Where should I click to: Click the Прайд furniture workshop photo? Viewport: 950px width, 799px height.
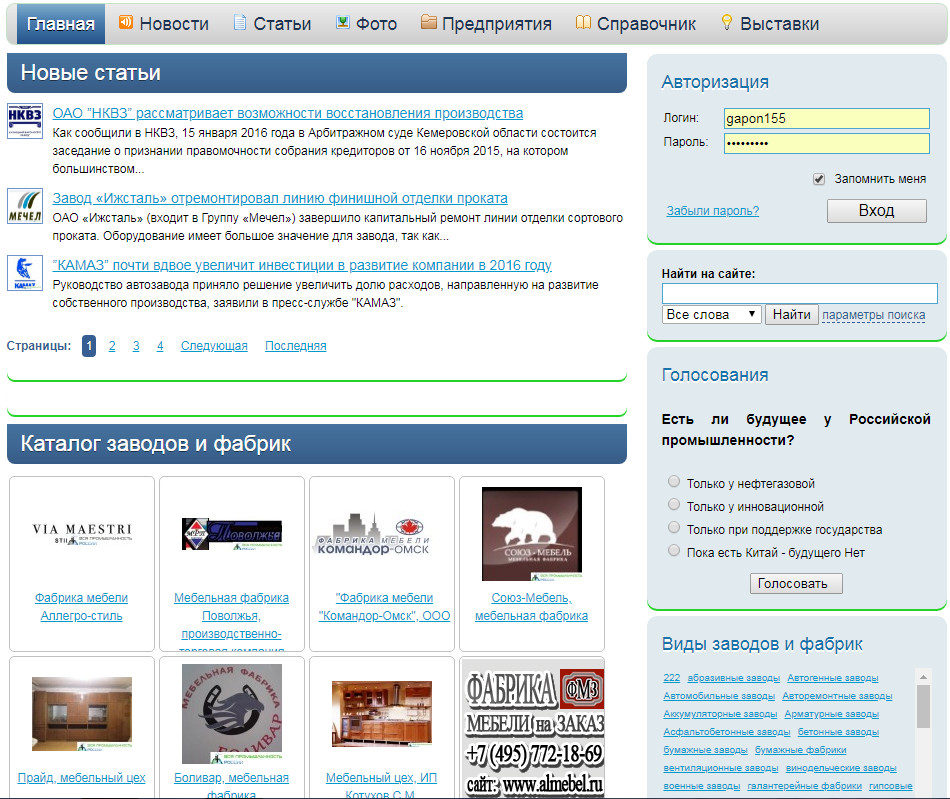(x=82, y=714)
